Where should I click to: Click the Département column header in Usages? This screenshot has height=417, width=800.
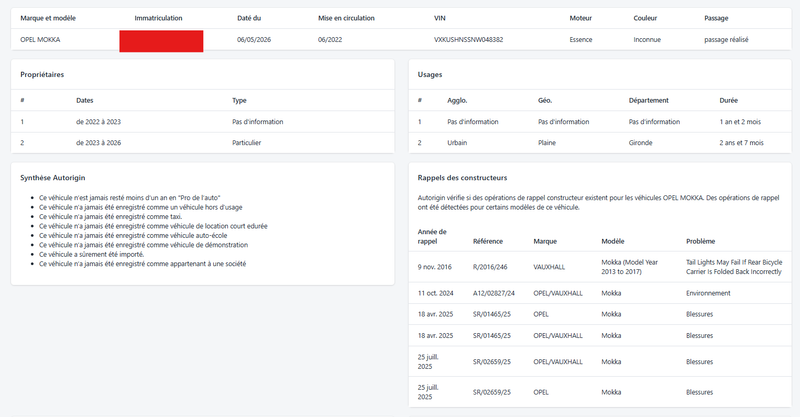(x=648, y=101)
